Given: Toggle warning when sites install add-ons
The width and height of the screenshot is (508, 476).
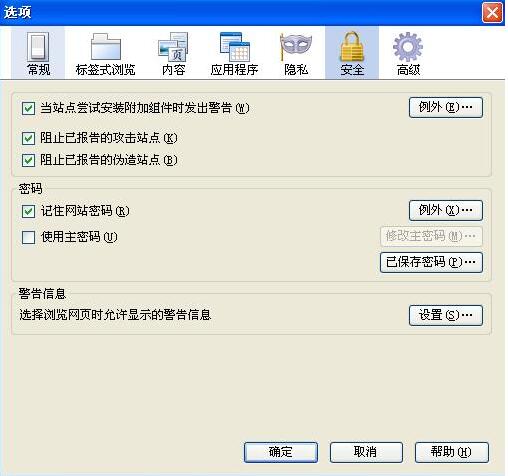Looking at the screenshot, I should click(x=28, y=108).
